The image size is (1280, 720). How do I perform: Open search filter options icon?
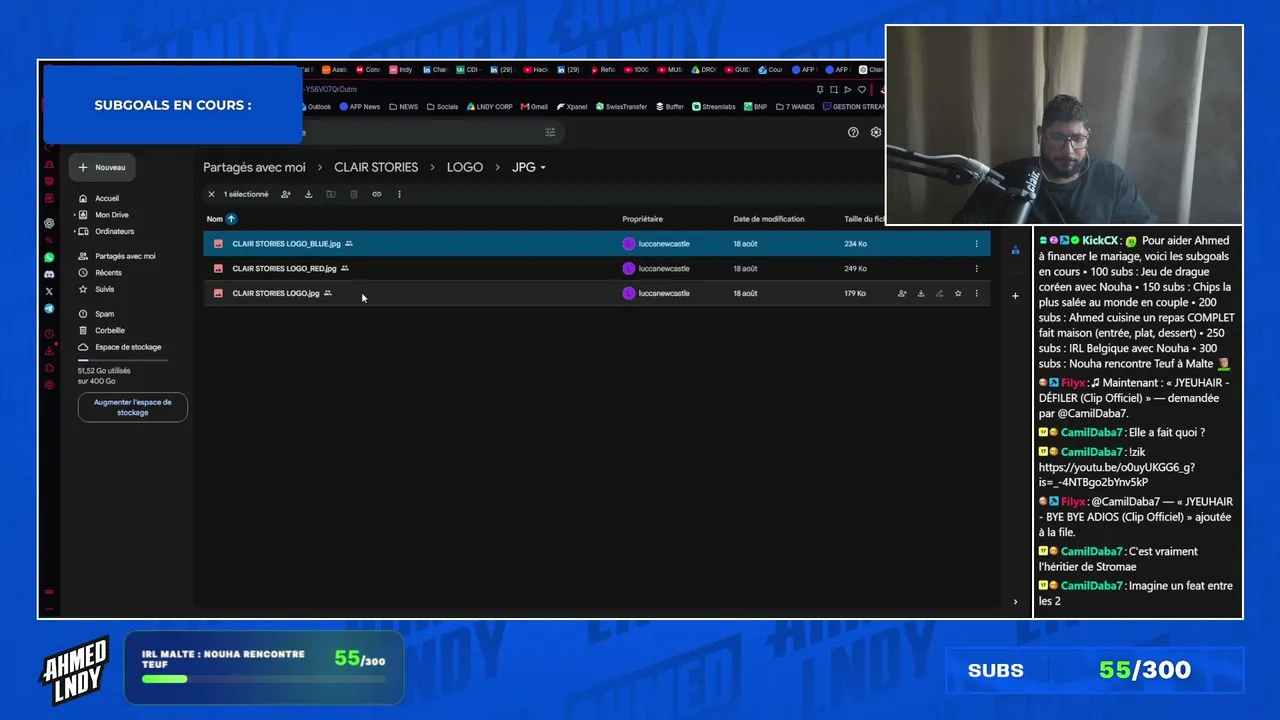[x=550, y=132]
